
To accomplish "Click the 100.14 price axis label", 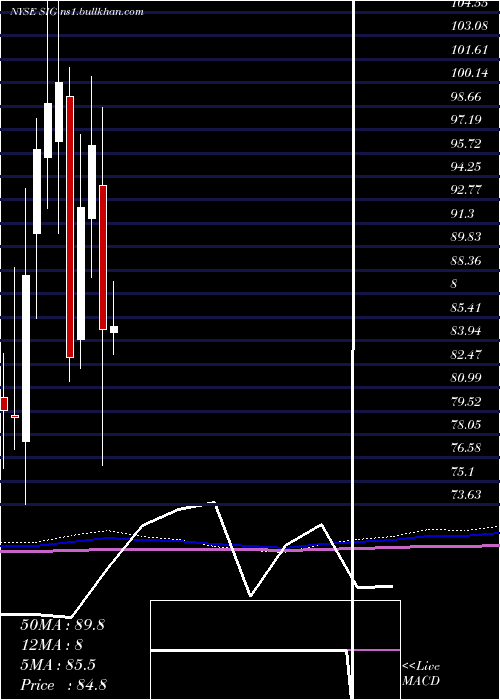I will pos(469,73).
